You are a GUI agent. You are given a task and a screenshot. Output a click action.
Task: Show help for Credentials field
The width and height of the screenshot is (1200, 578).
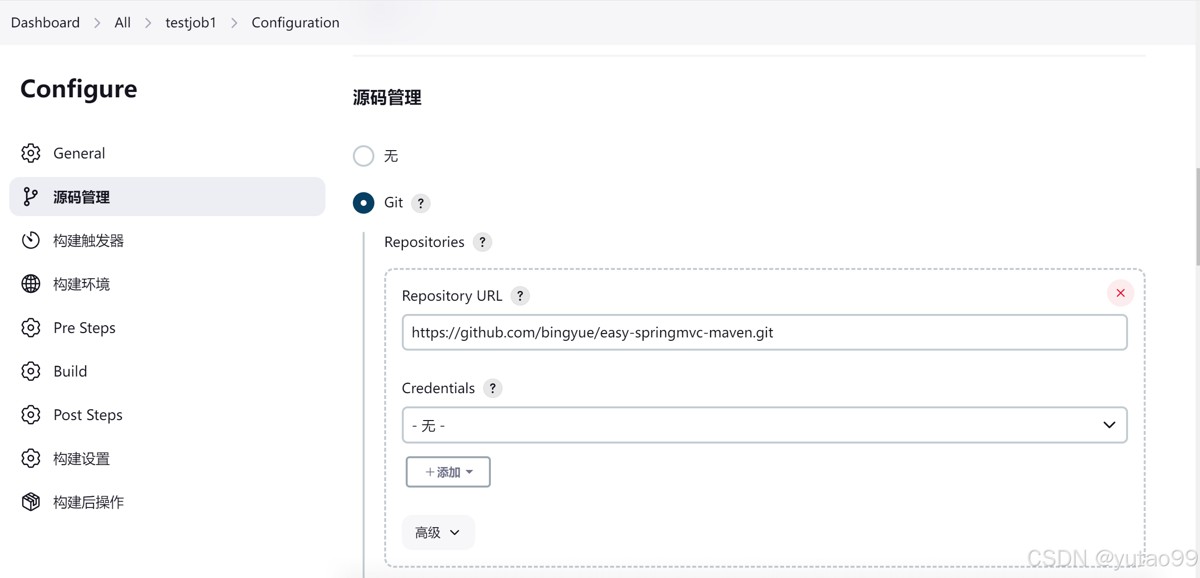tap(492, 388)
